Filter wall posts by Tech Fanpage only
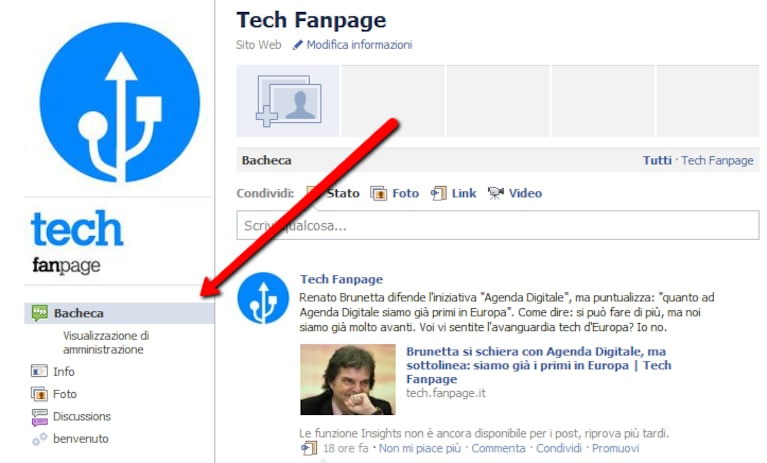The image size is (767, 463). click(x=717, y=160)
